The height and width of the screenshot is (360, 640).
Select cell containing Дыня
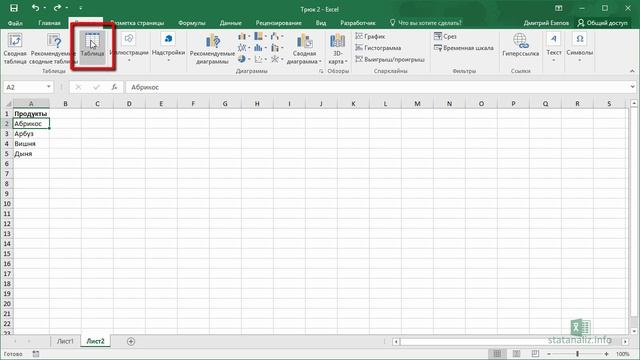coord(31,154)
